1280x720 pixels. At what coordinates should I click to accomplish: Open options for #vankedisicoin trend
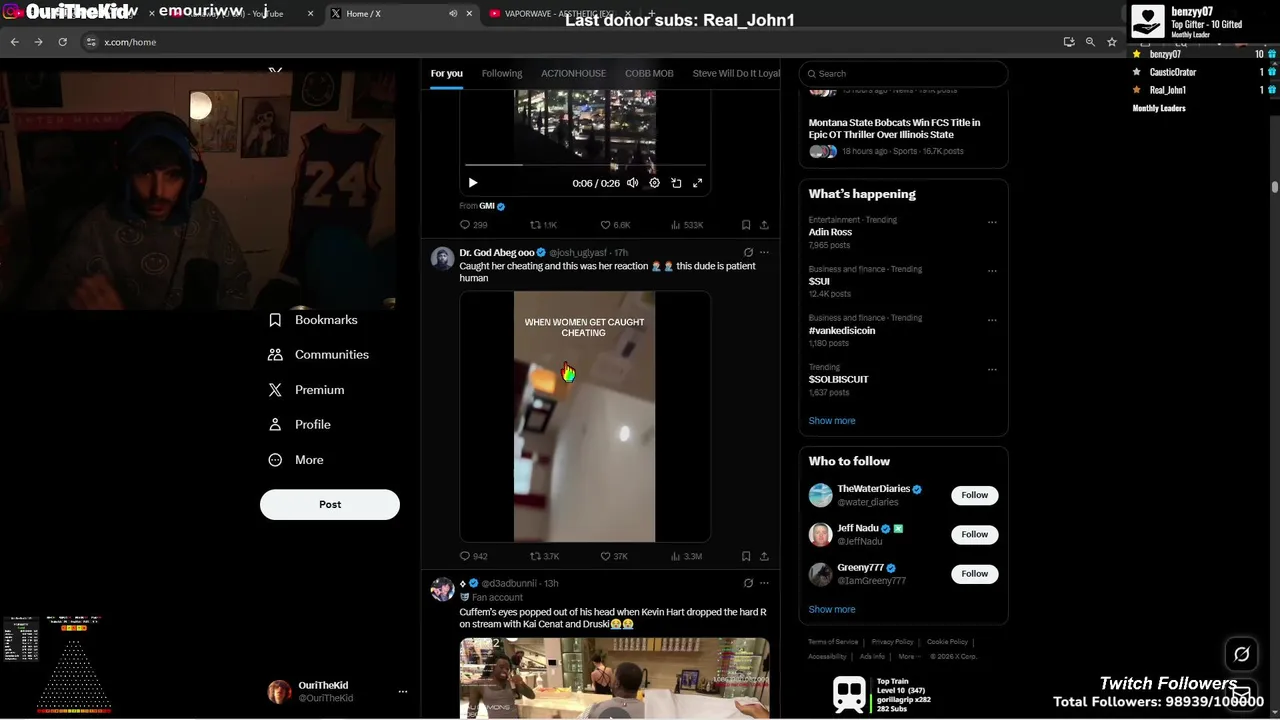click(x=992, y=320)
